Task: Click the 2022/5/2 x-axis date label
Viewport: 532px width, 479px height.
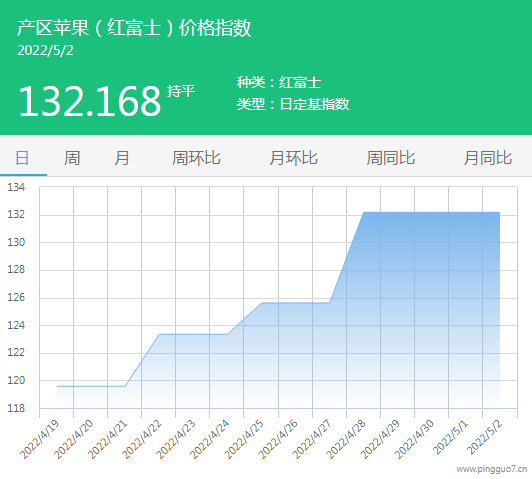Action: (484, 438)
